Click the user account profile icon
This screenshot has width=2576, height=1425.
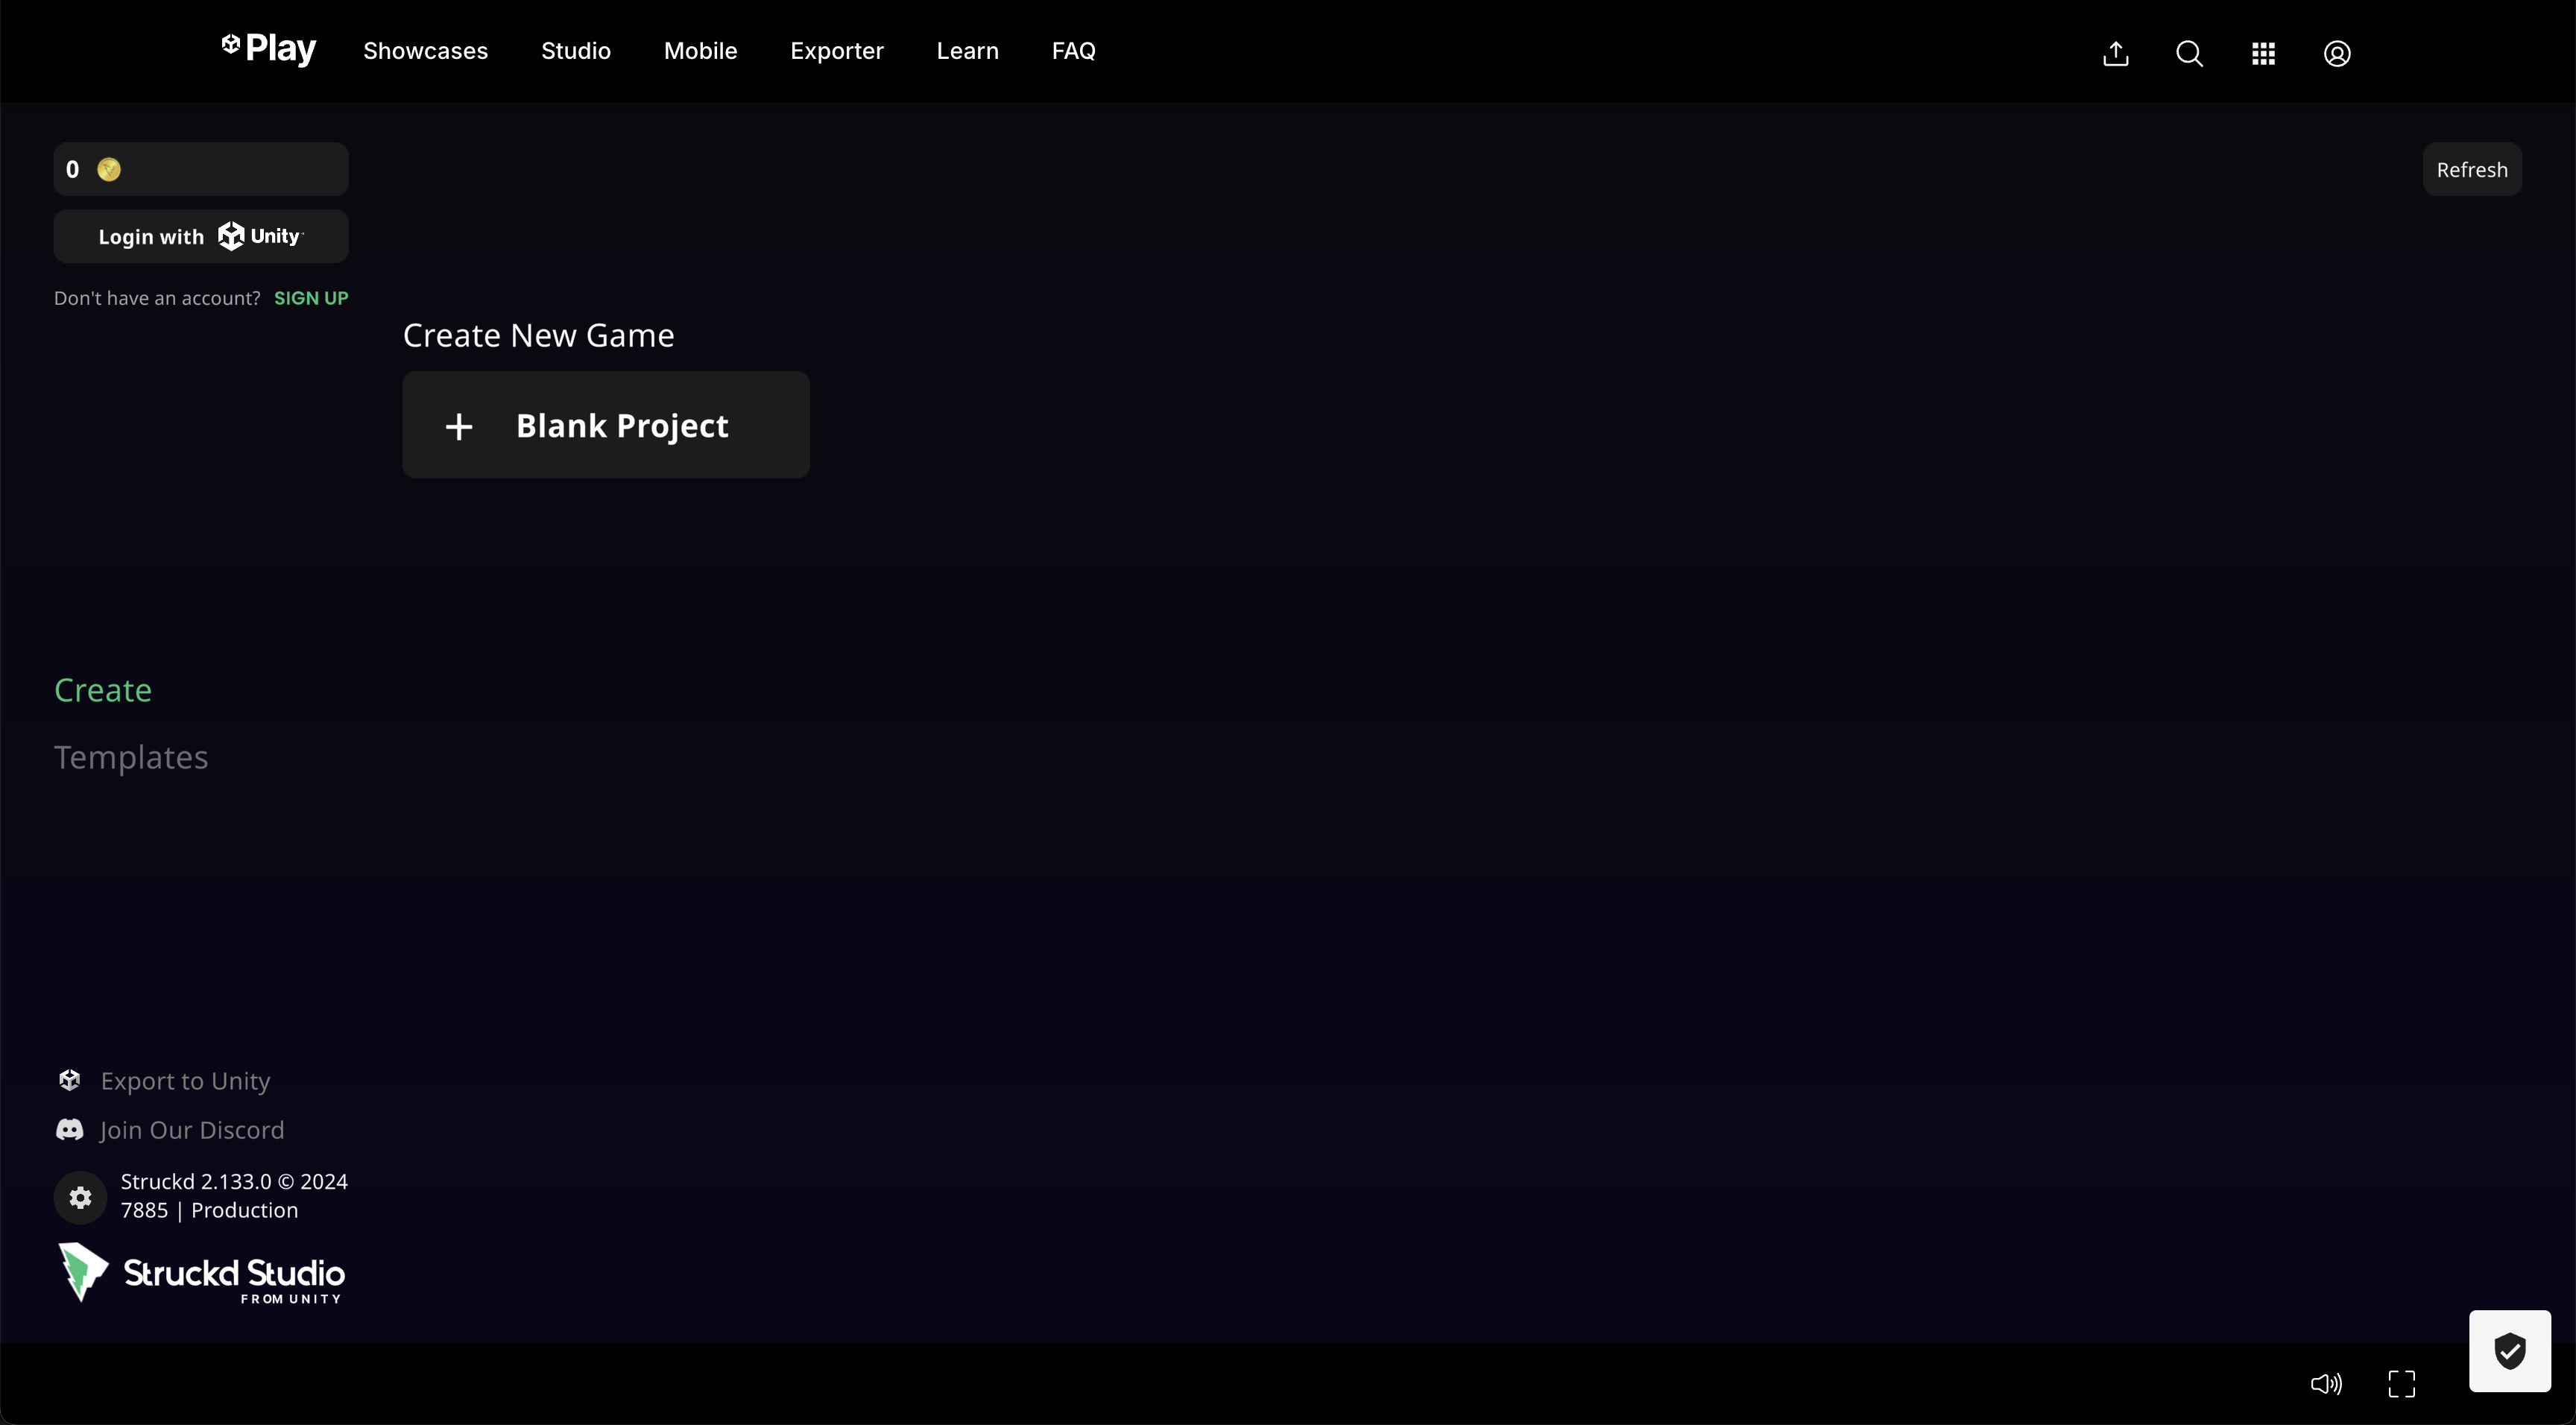[x=2337, y=53]
